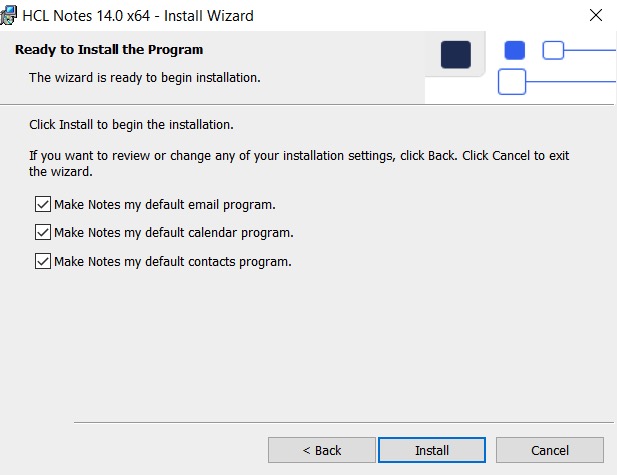Disable the default contacts program checkbox
This screenshot has height=475, width=617.
click(43, 261)
